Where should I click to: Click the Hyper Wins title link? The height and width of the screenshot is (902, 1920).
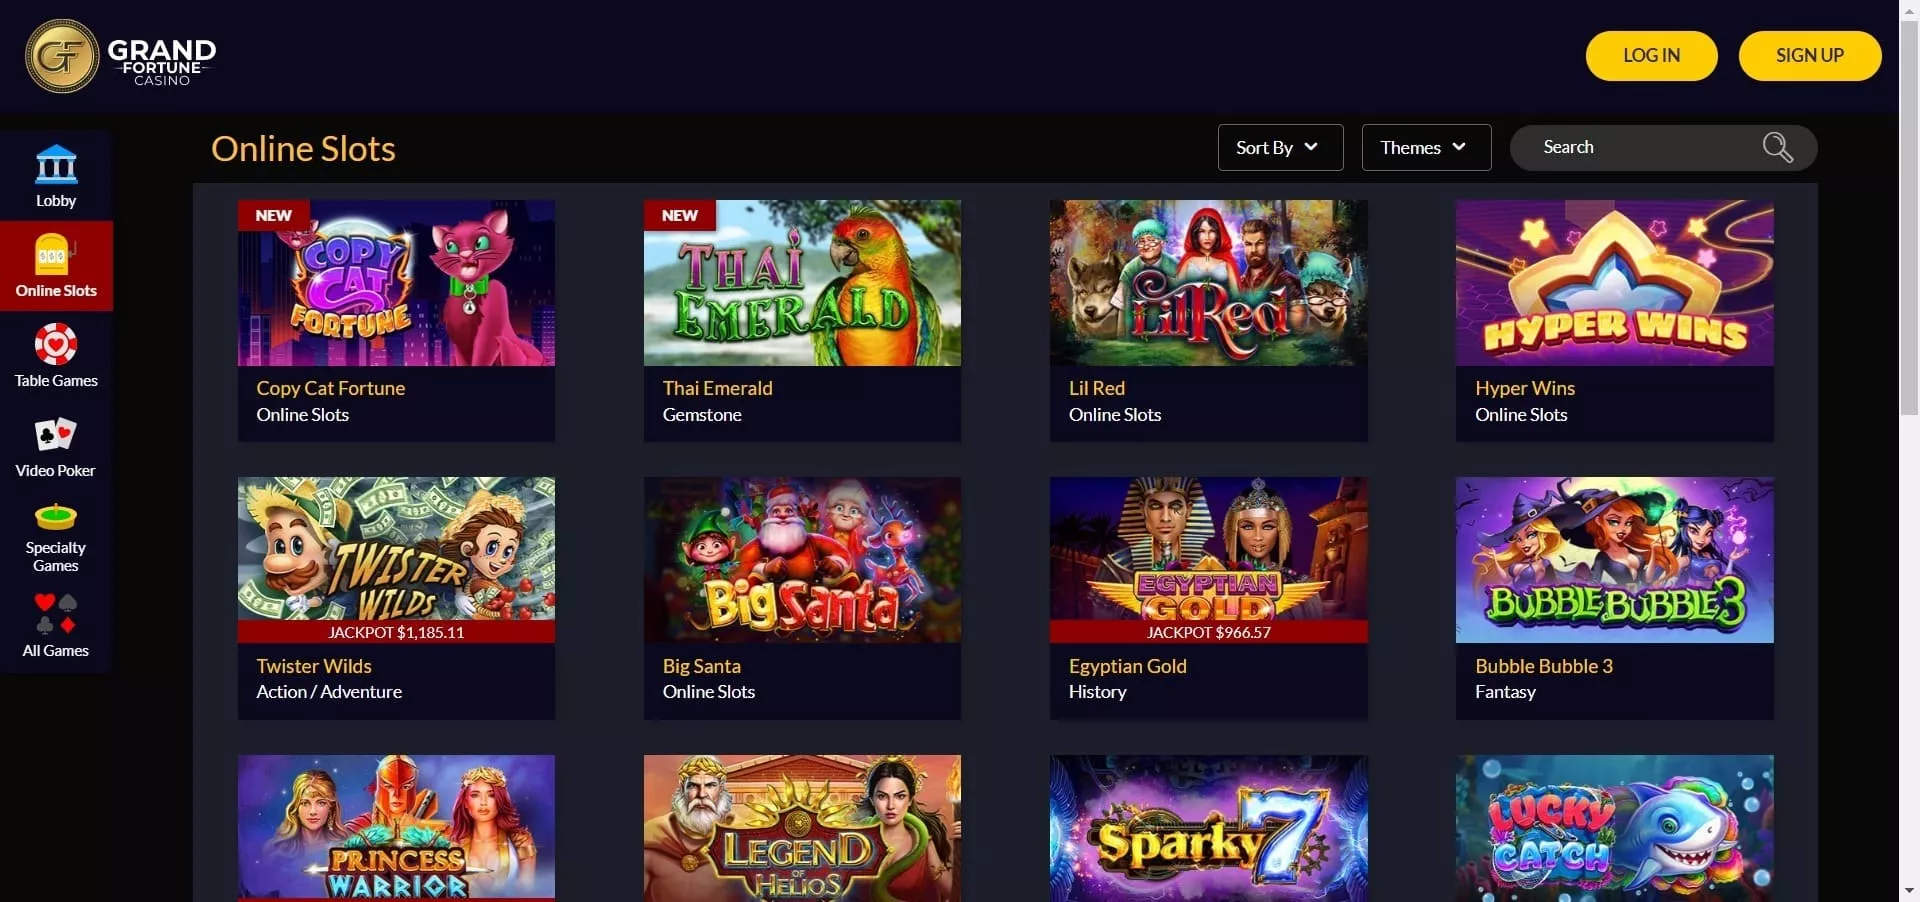click(x=1524, y=388)
